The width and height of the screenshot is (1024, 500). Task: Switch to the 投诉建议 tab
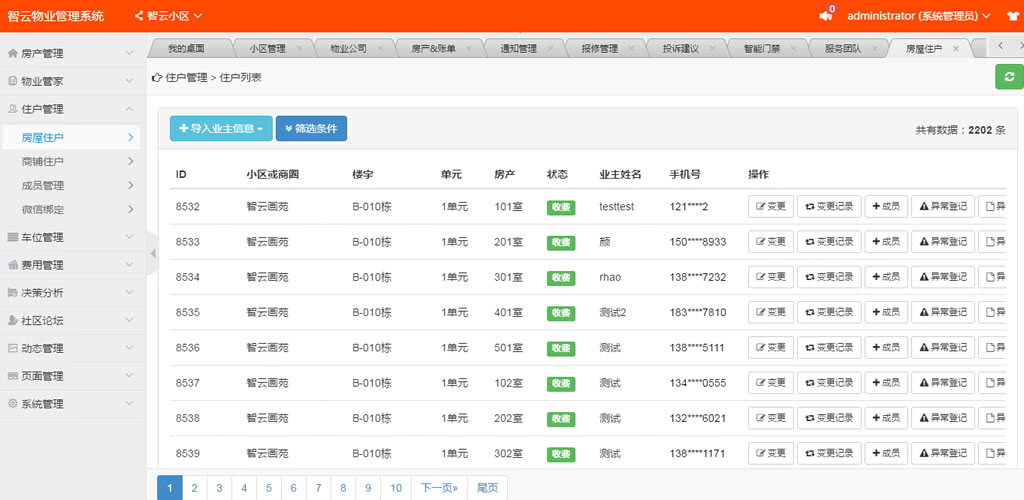[x=680, y=48]
